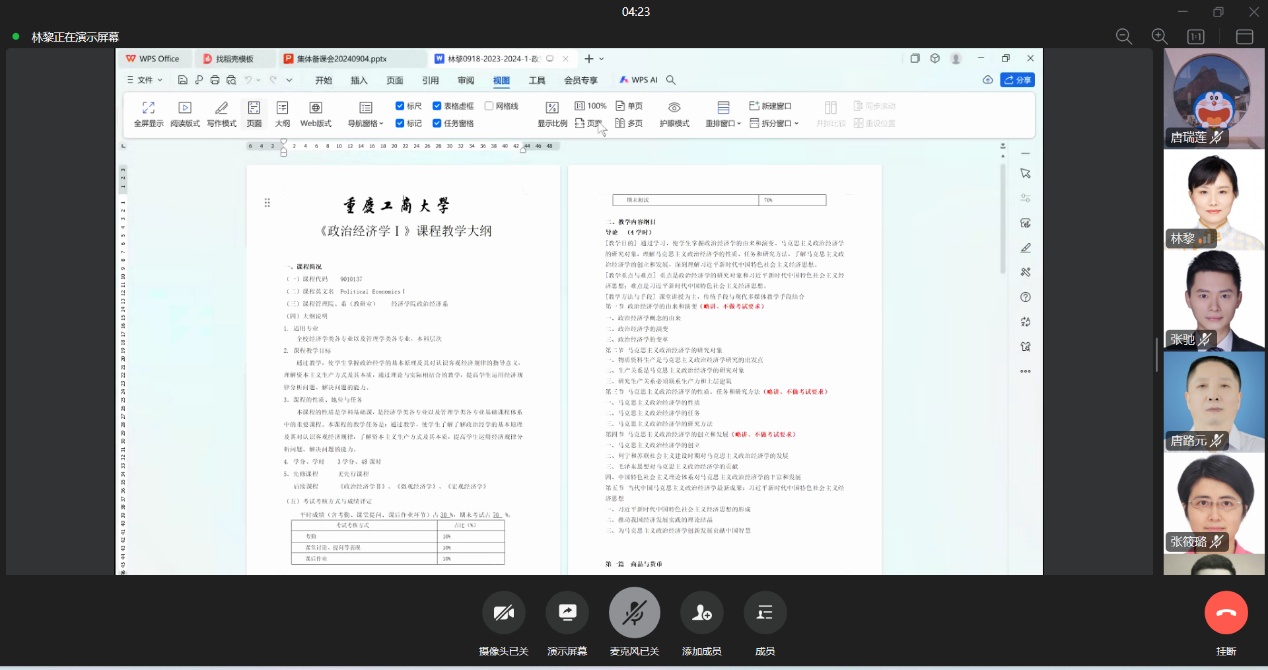Click the 全屏显示 fullscreen icon

(x=148, y=108)
